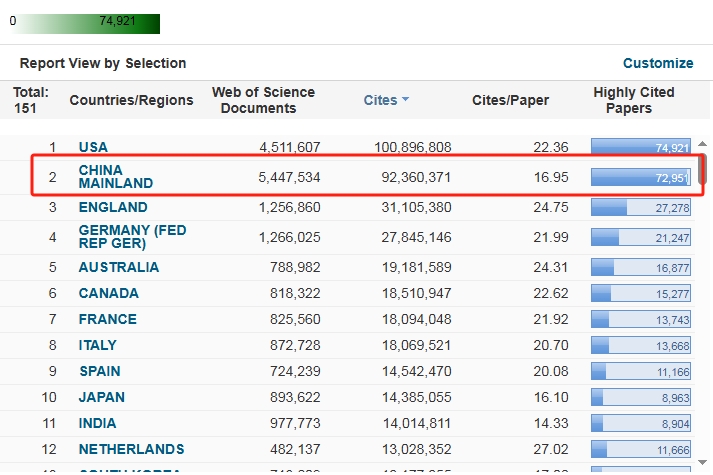The height and width of the screenshot is (475, 713).
Task: Open the USA country link
Action: pyautogui.click(x=93, y=147)
